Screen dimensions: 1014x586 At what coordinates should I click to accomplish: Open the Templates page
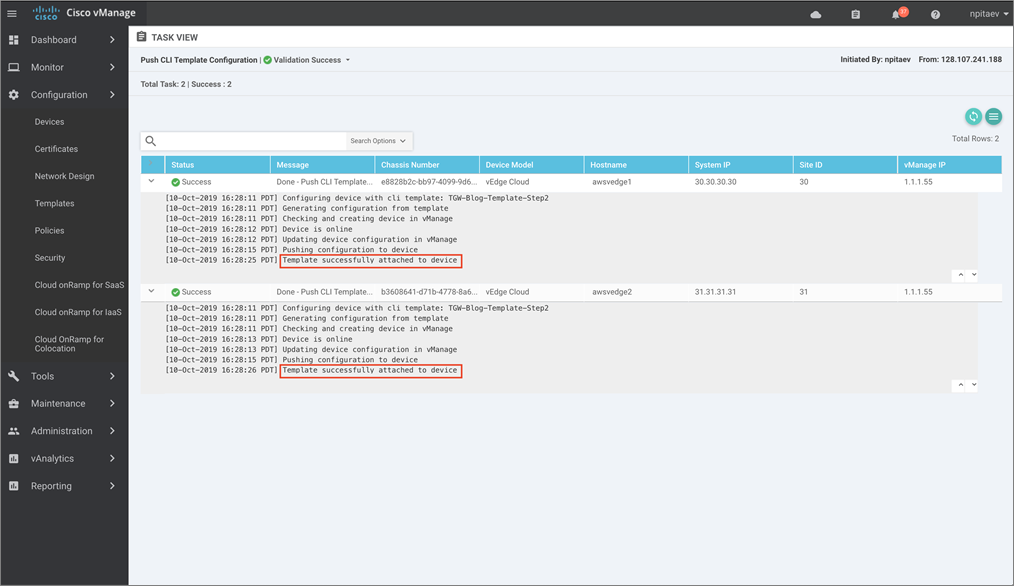tap(54, 203)
